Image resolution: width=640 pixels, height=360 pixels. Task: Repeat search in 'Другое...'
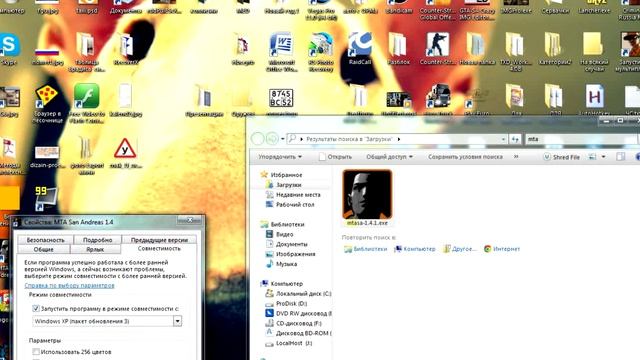click(x=460, y=249)
